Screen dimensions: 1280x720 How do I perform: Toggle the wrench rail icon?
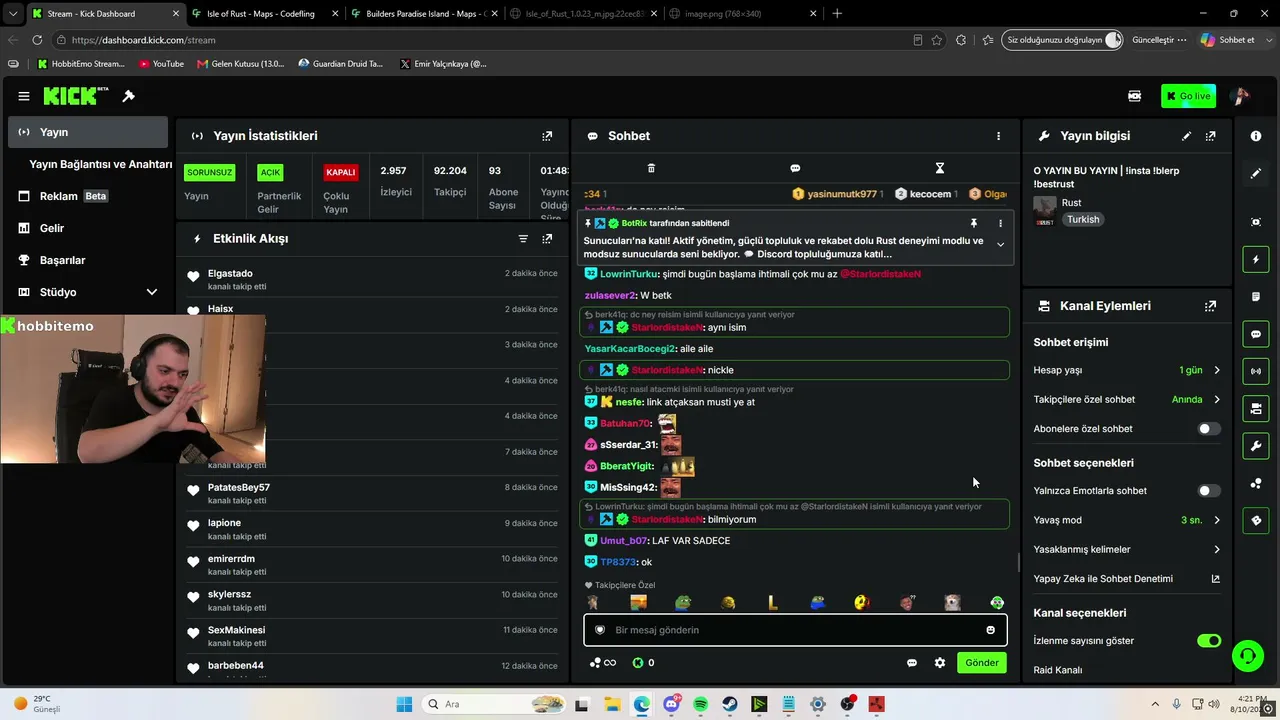point(1256,445)
